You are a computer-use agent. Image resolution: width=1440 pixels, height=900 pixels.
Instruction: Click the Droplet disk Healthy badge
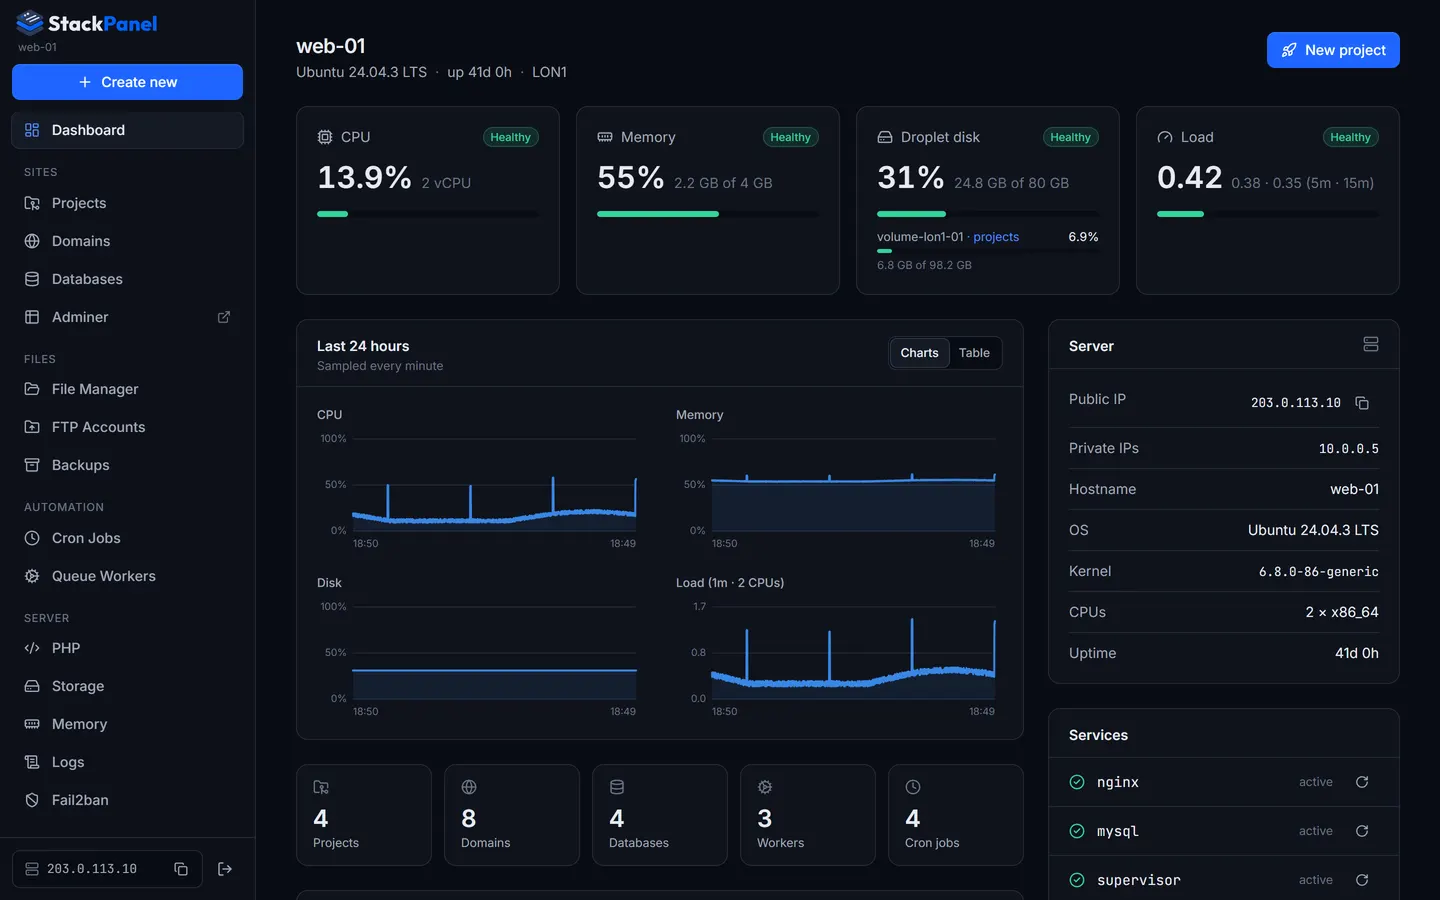[1070, 137]
